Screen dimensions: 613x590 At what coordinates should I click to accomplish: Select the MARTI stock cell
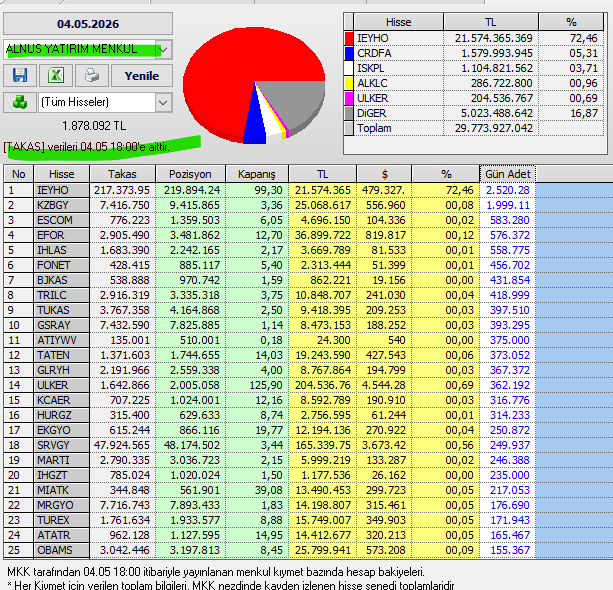(61, 460)
